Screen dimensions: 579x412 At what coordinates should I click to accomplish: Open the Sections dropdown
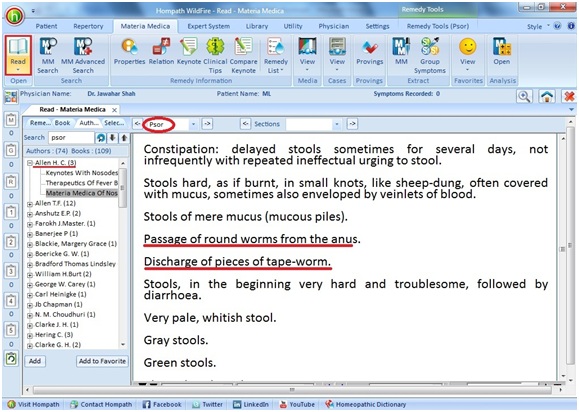[336, 124]
